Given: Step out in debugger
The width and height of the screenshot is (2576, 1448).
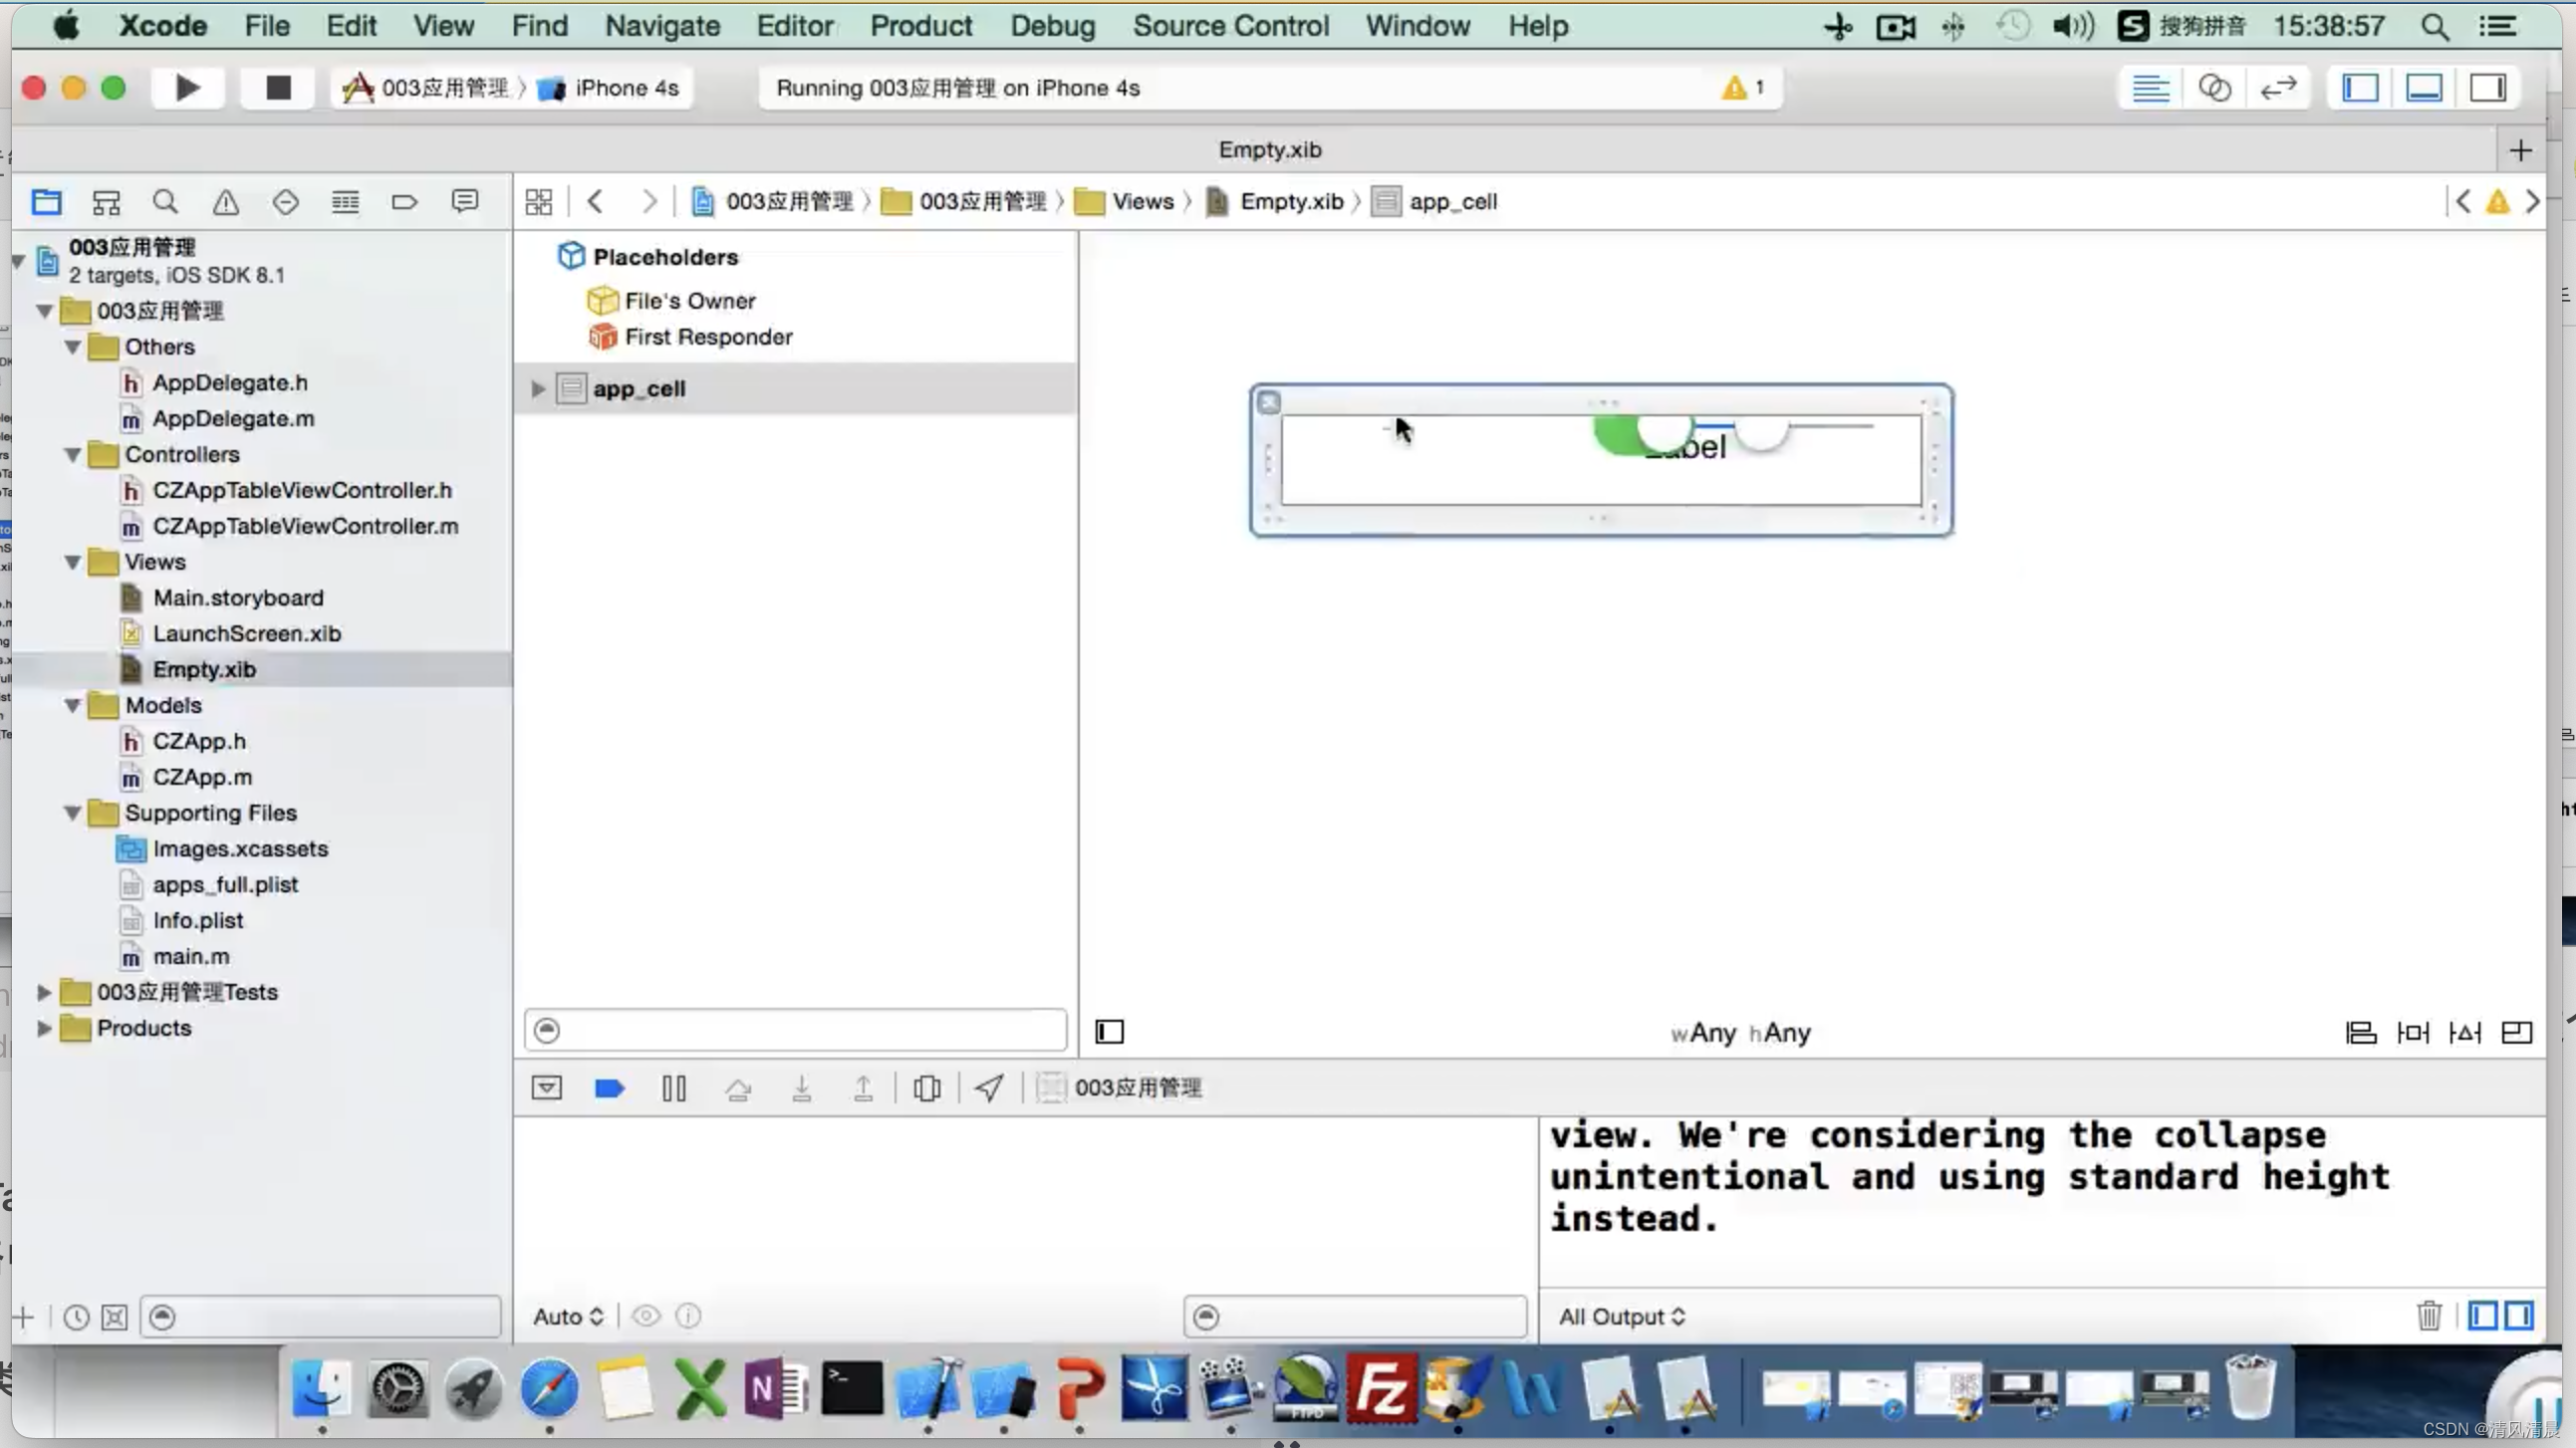Looking at the screenshot, I should (x=863, y=1088).
